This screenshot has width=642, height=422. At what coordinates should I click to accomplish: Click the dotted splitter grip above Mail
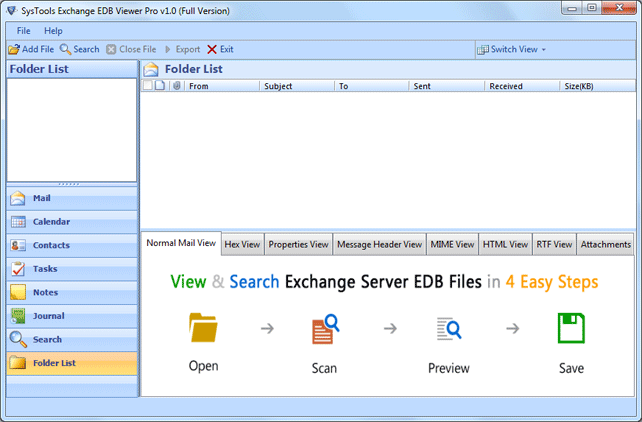point(69,184)
